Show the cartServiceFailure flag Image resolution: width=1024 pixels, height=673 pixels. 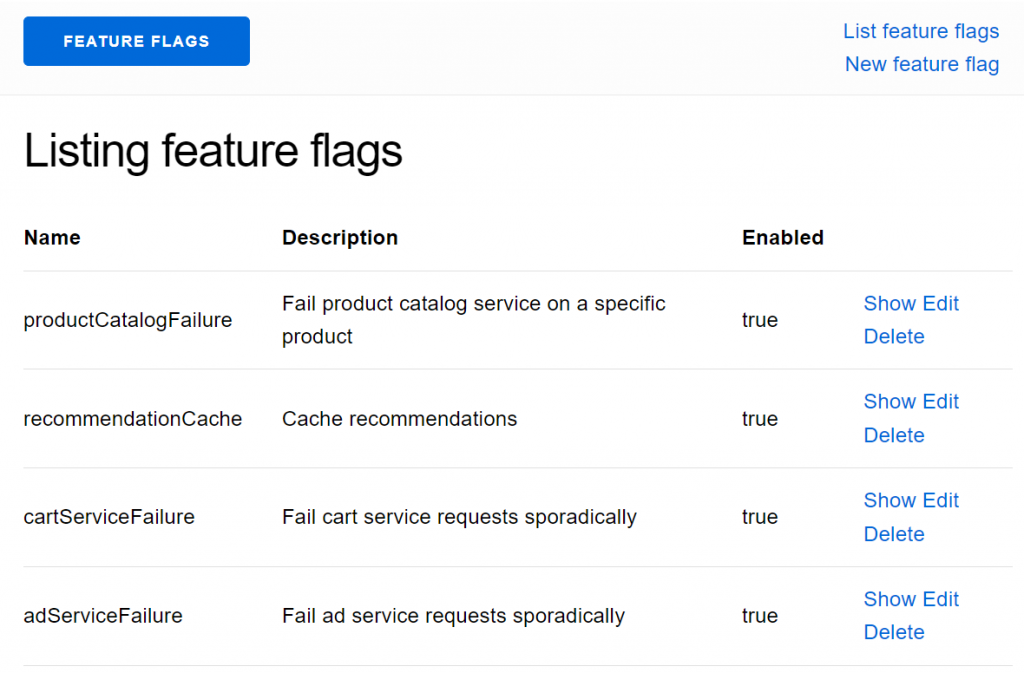pyautogui.click(x=889, y=500)
